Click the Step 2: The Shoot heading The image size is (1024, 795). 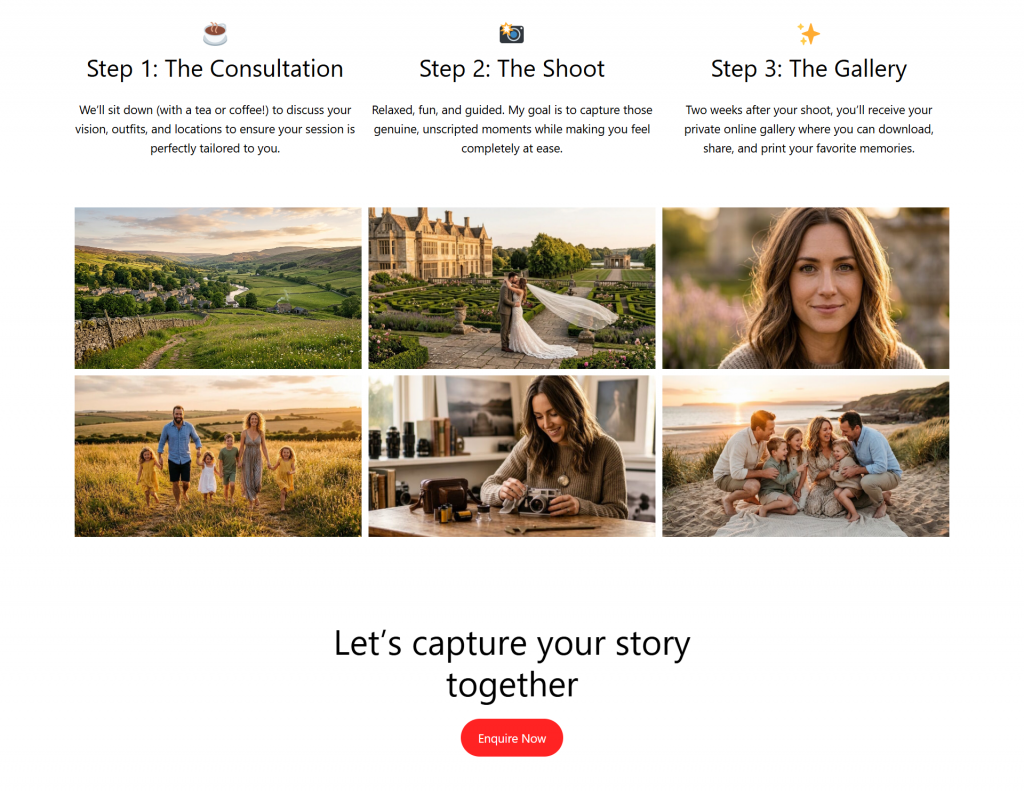coord(512,69)
